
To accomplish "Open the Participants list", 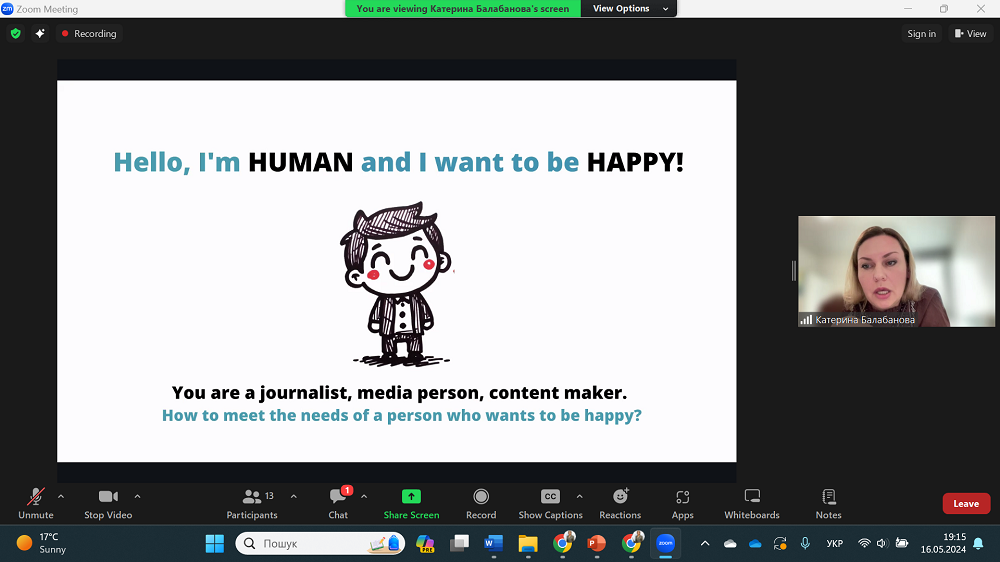I will tap(252, 502).
